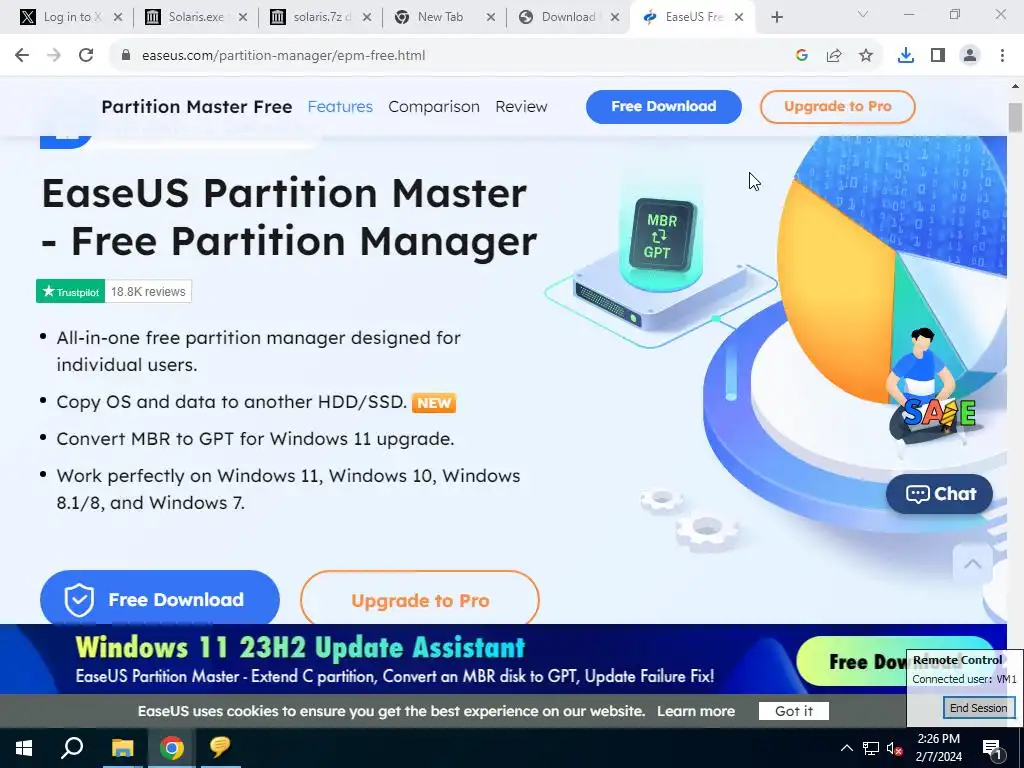Image resolution: width=1024 pixels, height=768 pixels.
Task: Open the yellow chat app in taskbar
Action: pos(220,748)
